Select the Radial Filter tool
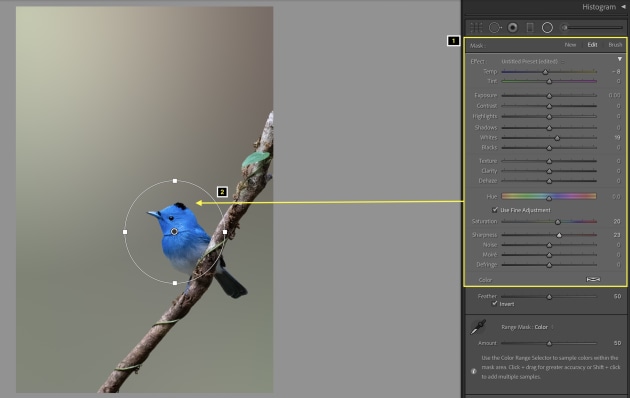Image resolution: width=630 pixels, height=398 pixels. (547, 28)
